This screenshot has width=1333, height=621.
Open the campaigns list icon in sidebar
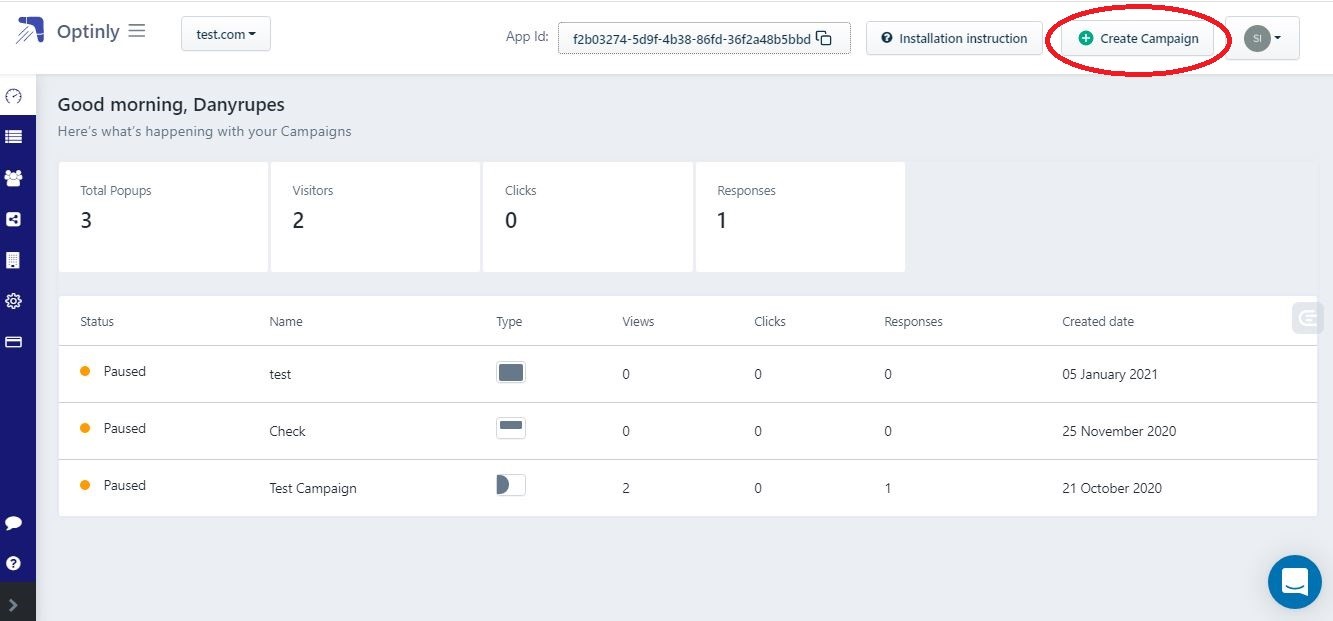point(14,137)
